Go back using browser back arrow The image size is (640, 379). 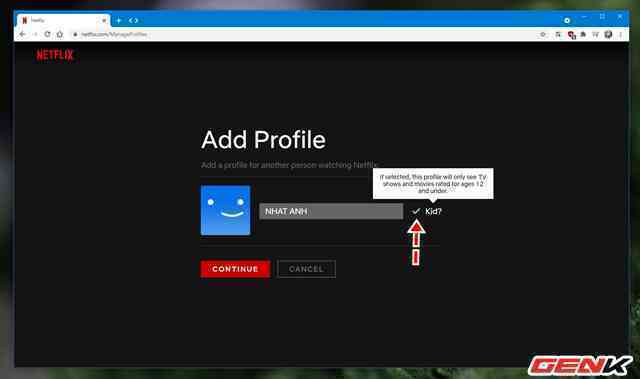23,34
